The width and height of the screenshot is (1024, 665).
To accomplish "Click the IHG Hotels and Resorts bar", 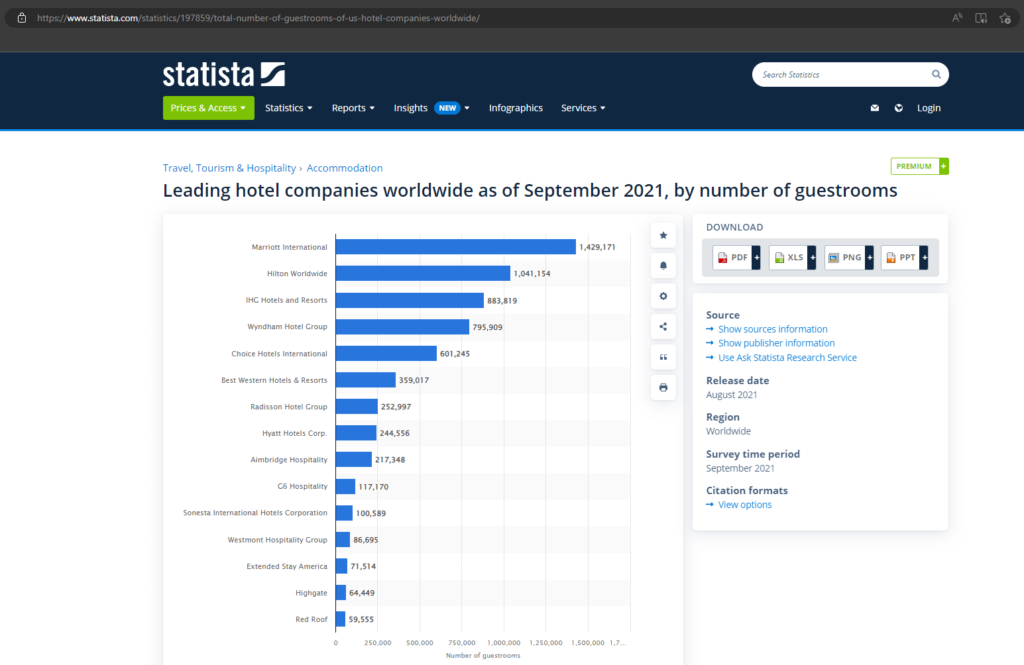I will pyautogui.click(x=410, y=300).
